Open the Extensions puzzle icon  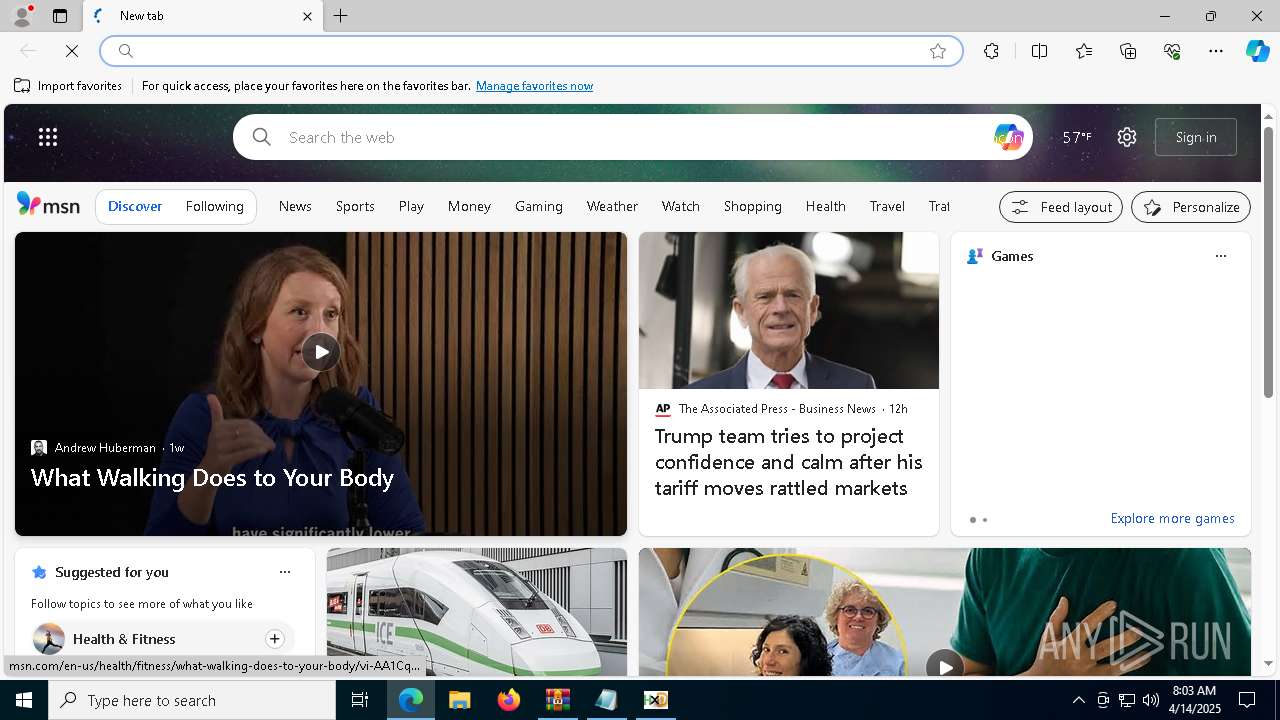pyautogui.click(x=991, y=51)
